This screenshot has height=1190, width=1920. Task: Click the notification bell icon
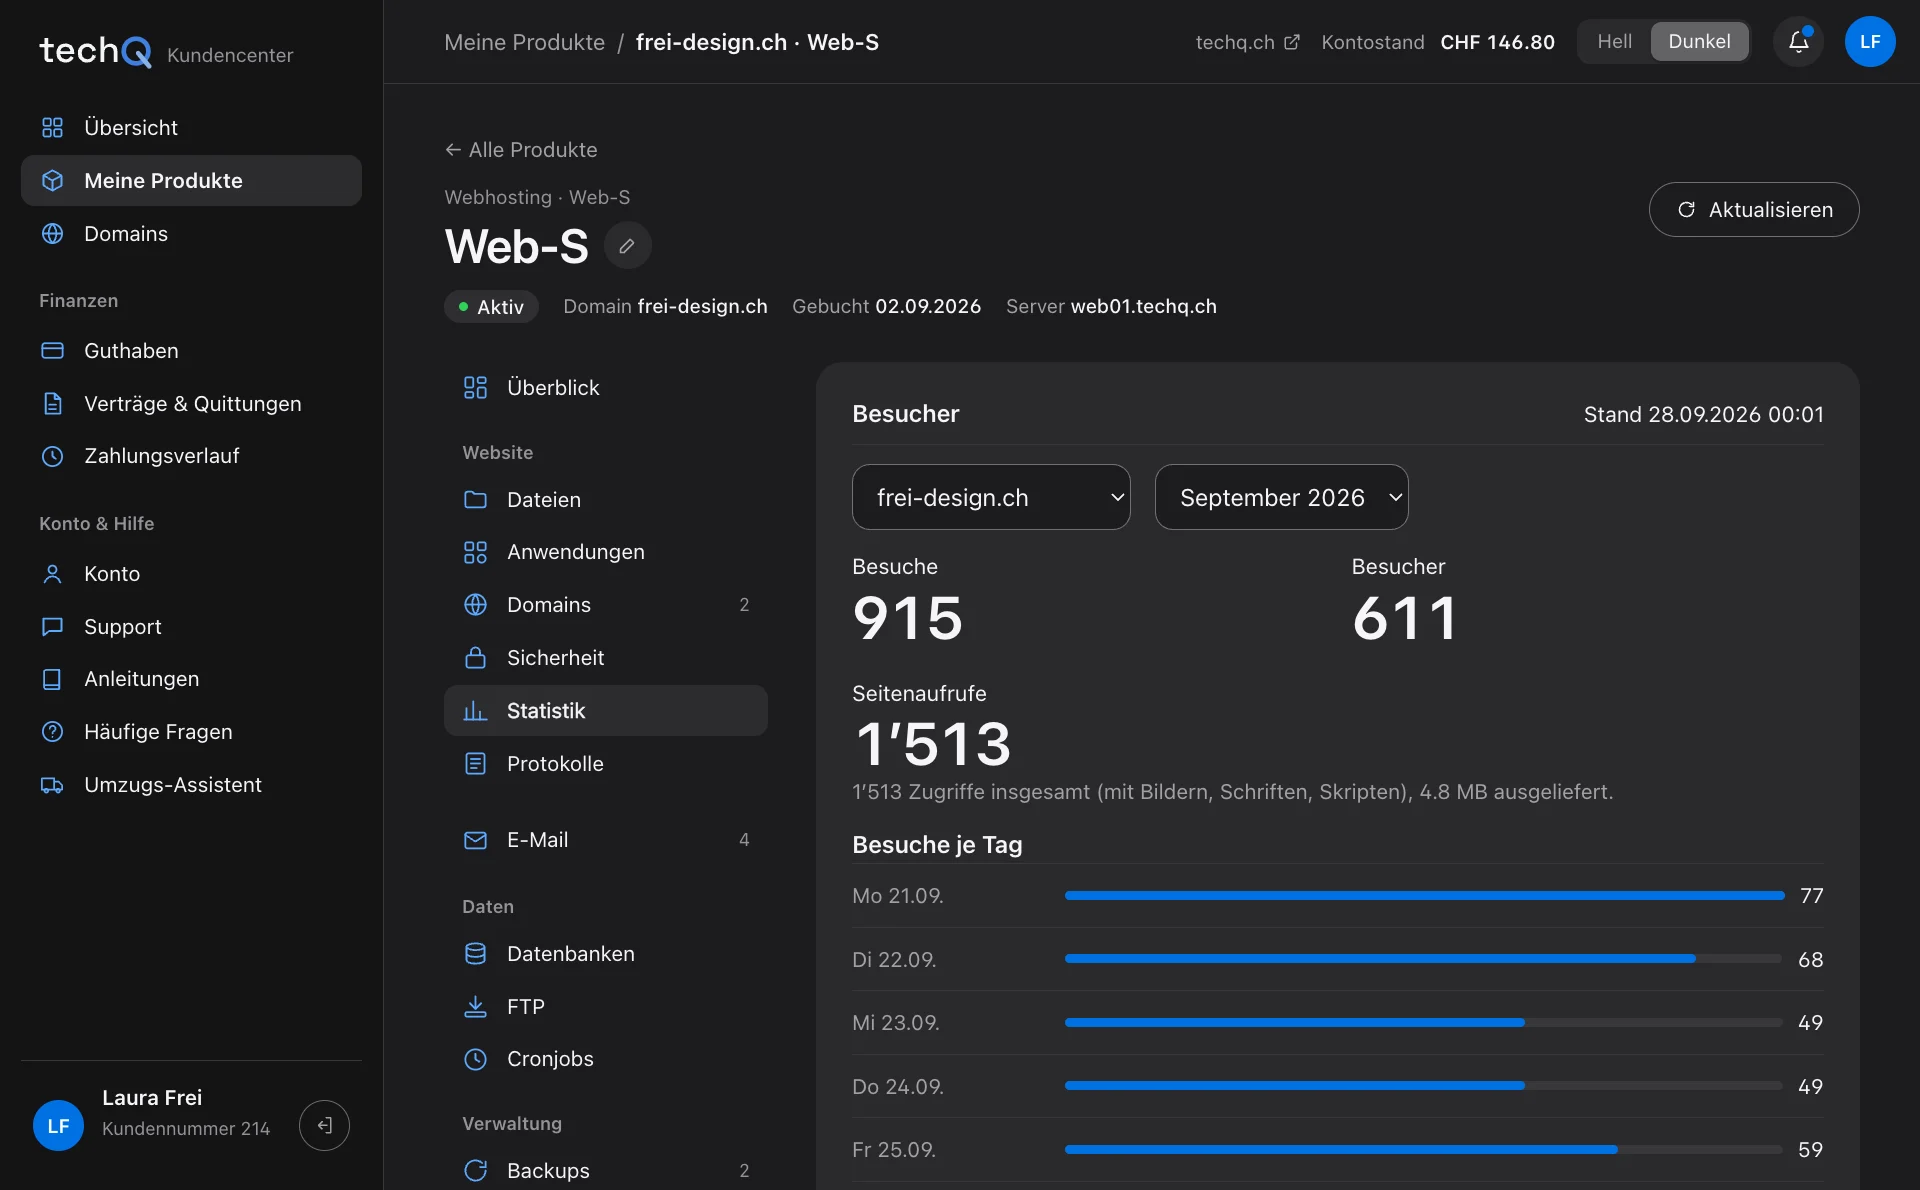[x=1798, y=42]
